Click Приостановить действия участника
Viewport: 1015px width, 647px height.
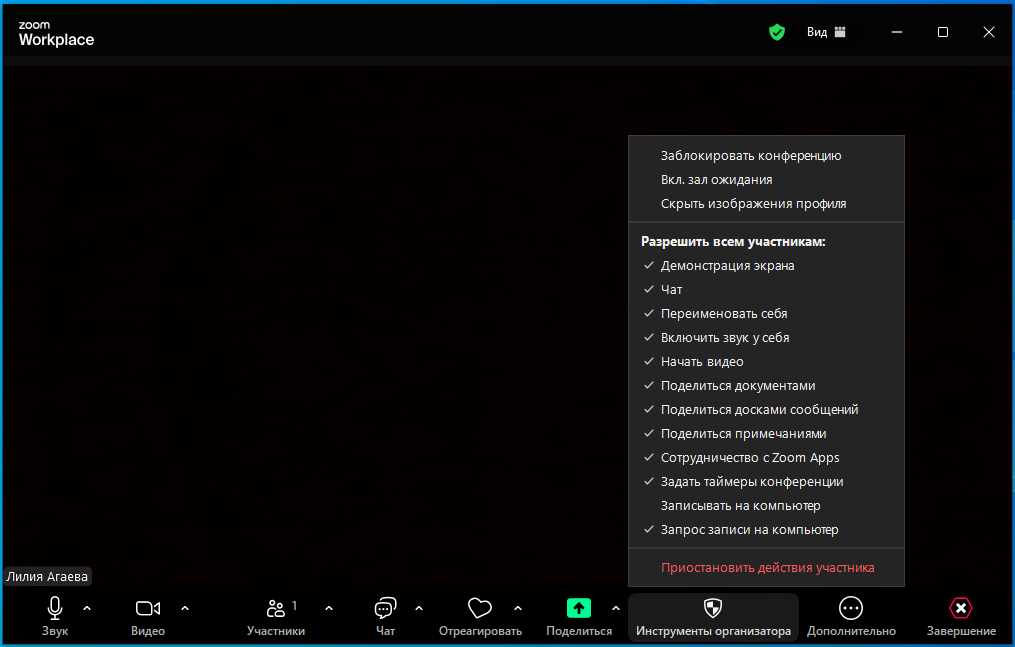(x=766, y=567)
